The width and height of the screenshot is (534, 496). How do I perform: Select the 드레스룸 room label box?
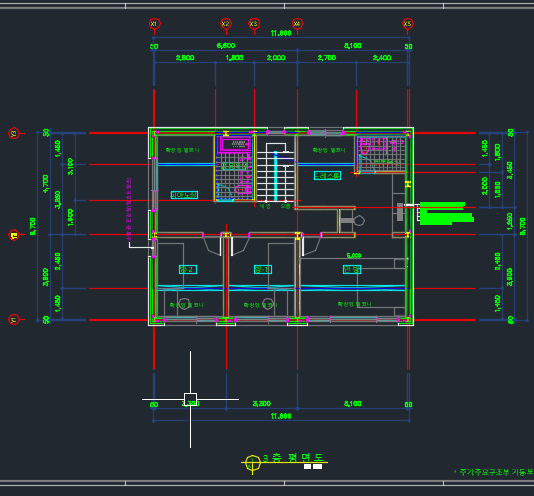tap(327, 175)
